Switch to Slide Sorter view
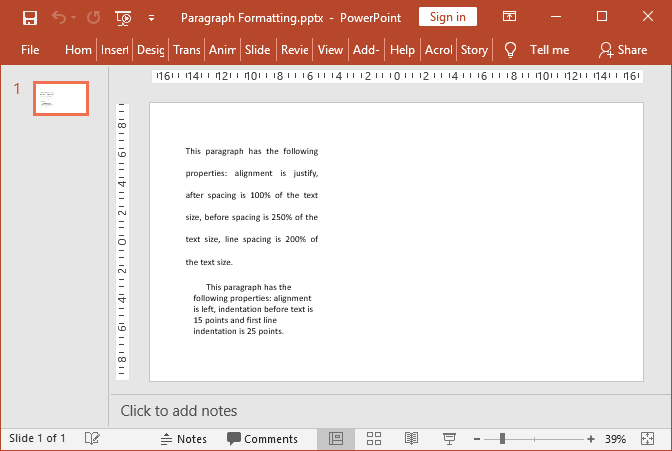The width and height of the screenshot is (672, 451). pyautogui.click(x=374, y=438)
